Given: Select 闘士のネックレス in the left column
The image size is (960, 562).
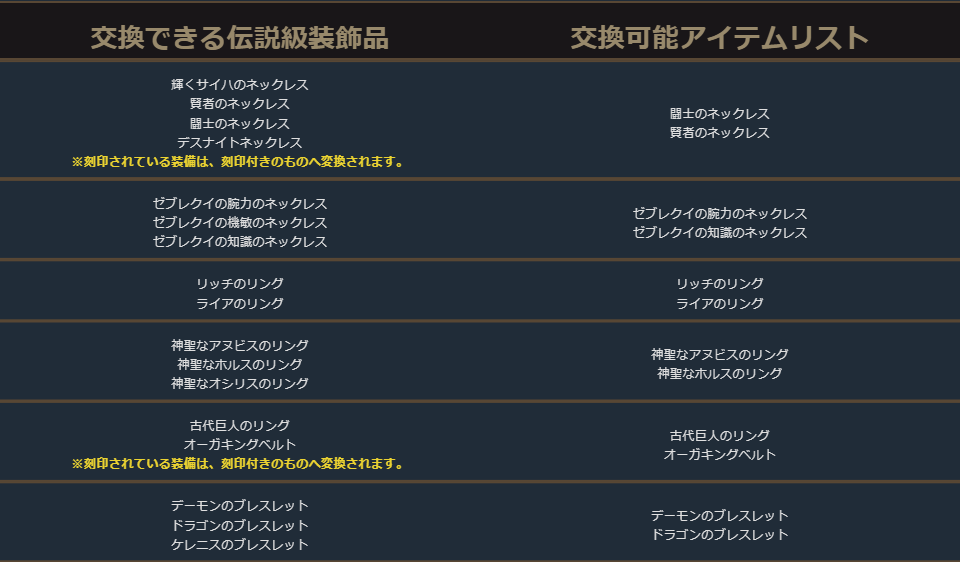Looking at the screenshot, I should [239, 124].
